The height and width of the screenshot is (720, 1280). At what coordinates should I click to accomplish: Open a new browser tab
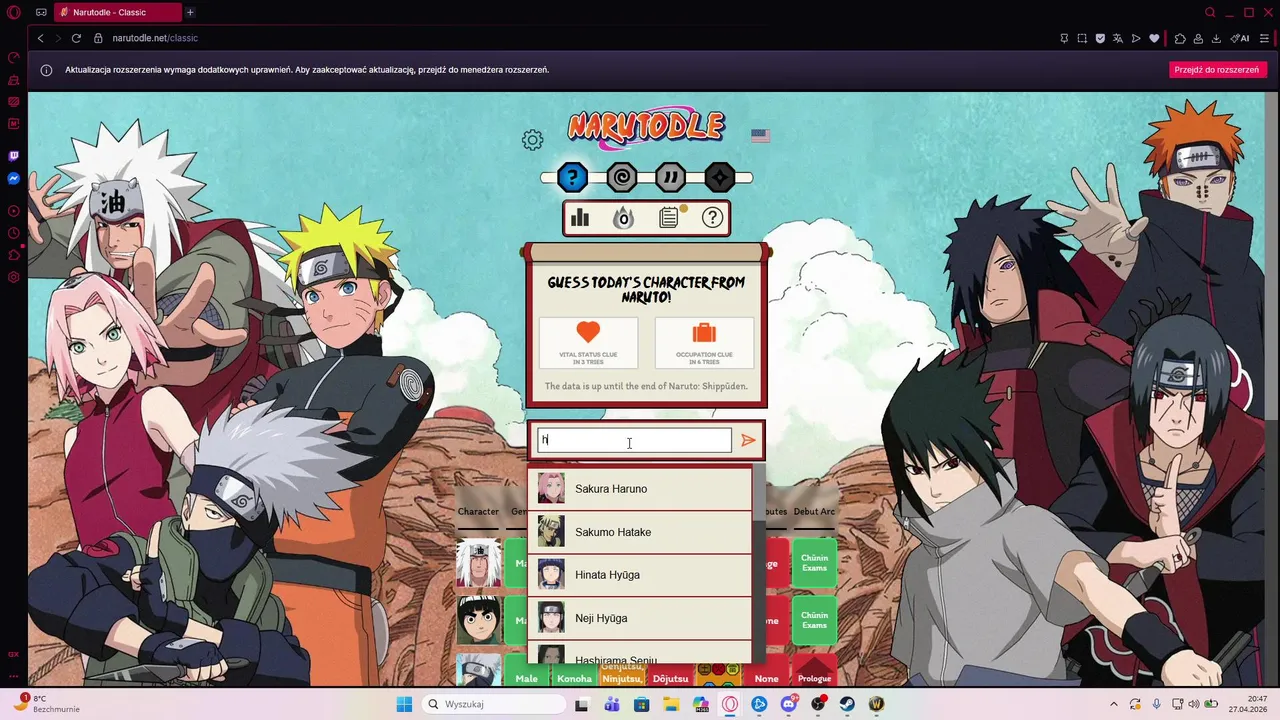pos(190,12)
